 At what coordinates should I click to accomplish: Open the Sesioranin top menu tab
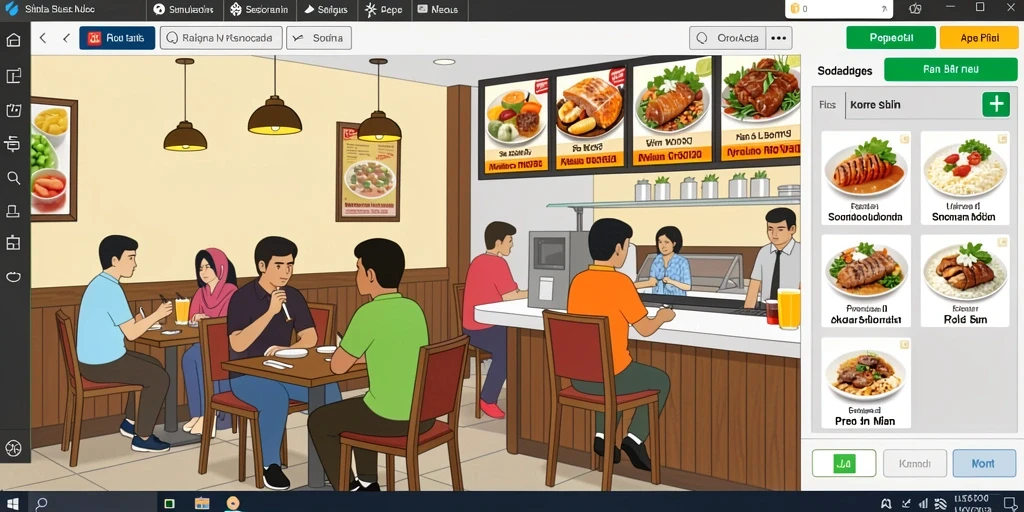[260, 10]
